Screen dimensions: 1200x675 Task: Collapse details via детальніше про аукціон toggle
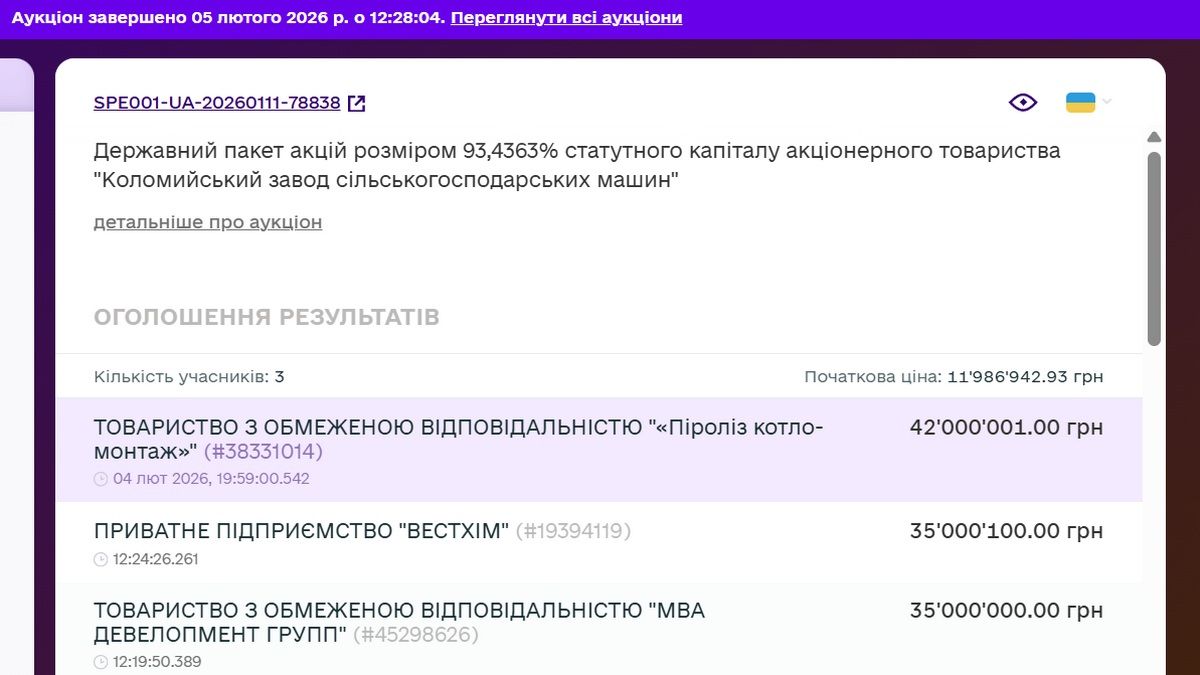[207, 221]
